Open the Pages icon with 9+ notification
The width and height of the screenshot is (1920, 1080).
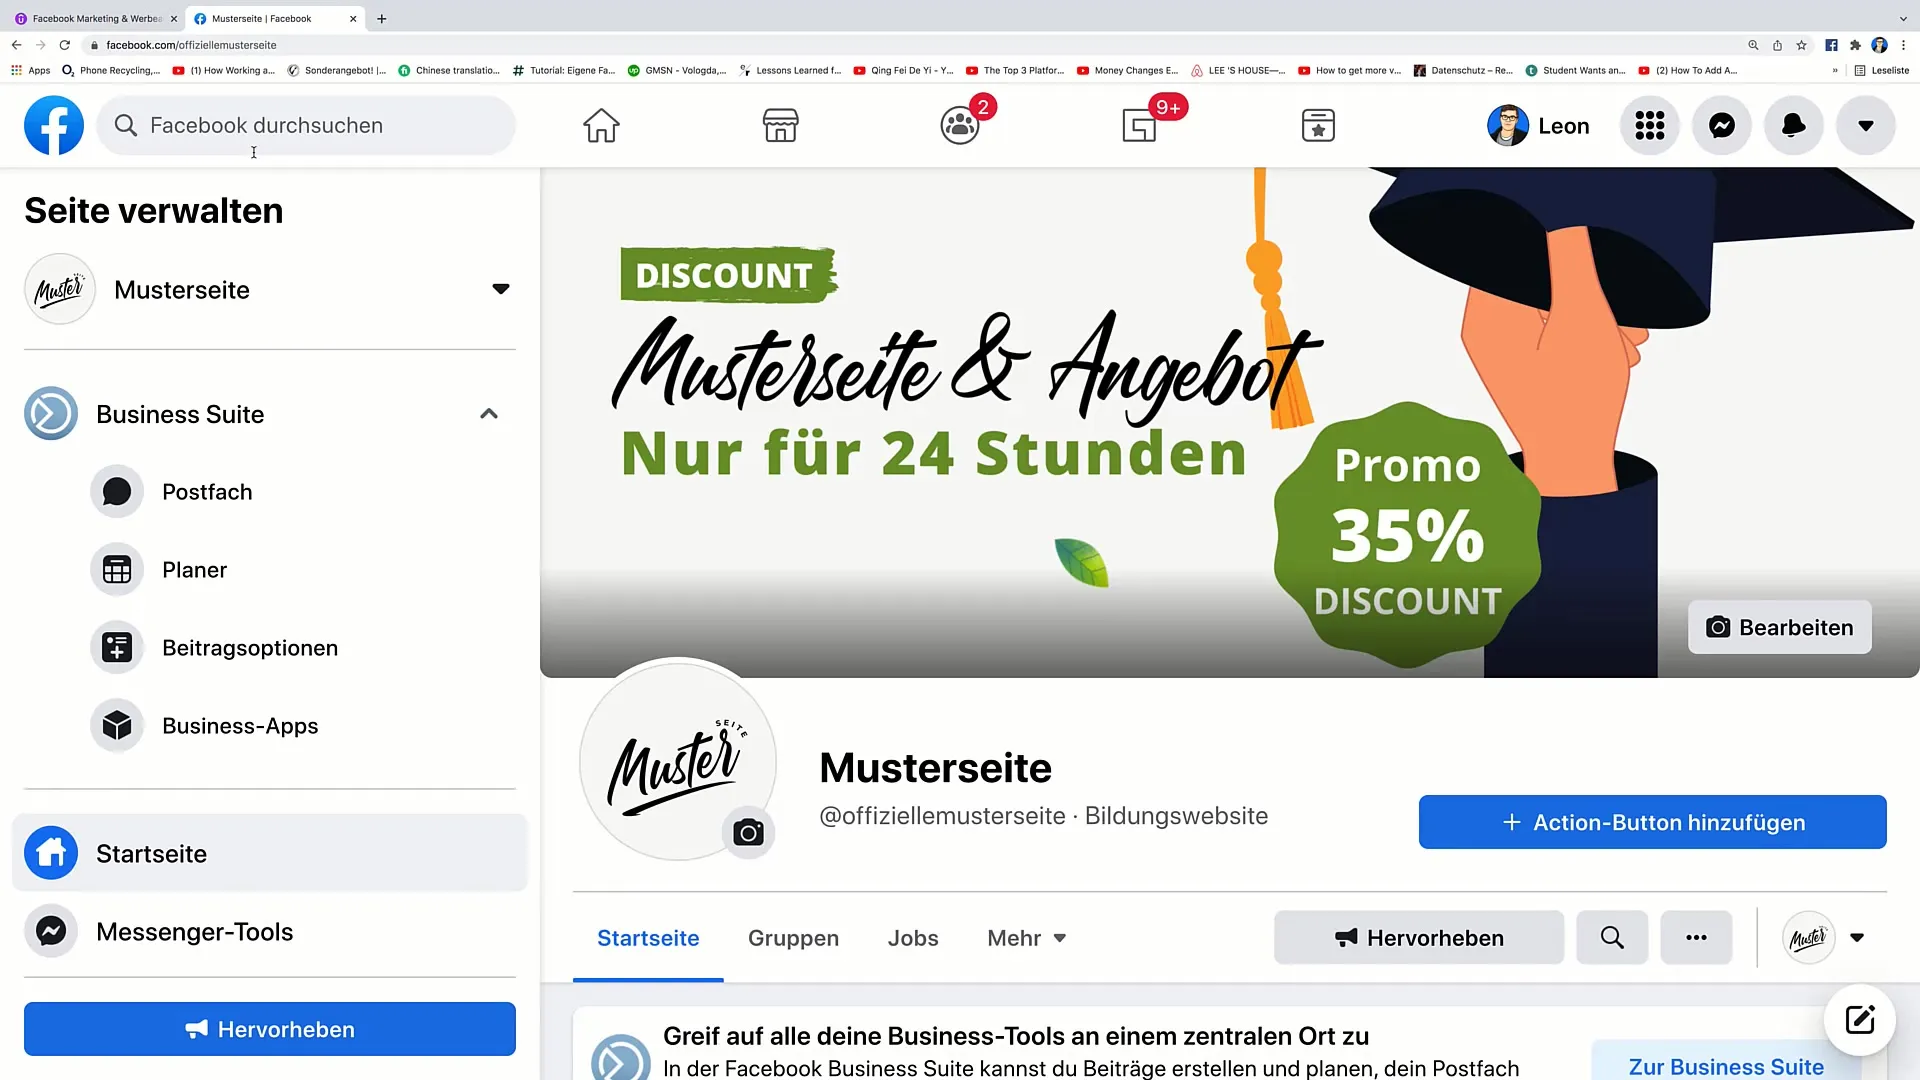click(1139, 124)
